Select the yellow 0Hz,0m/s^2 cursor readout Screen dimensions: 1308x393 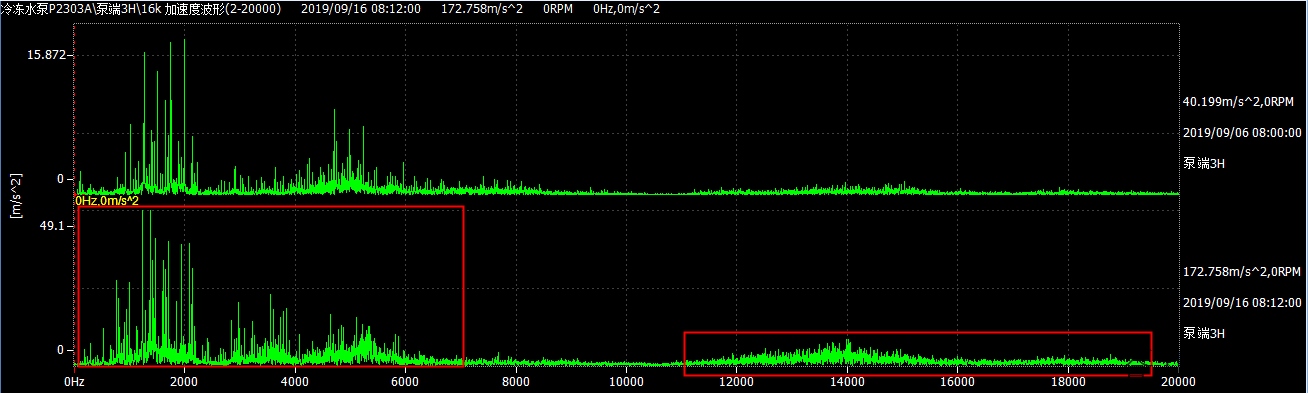click(106, 201)
